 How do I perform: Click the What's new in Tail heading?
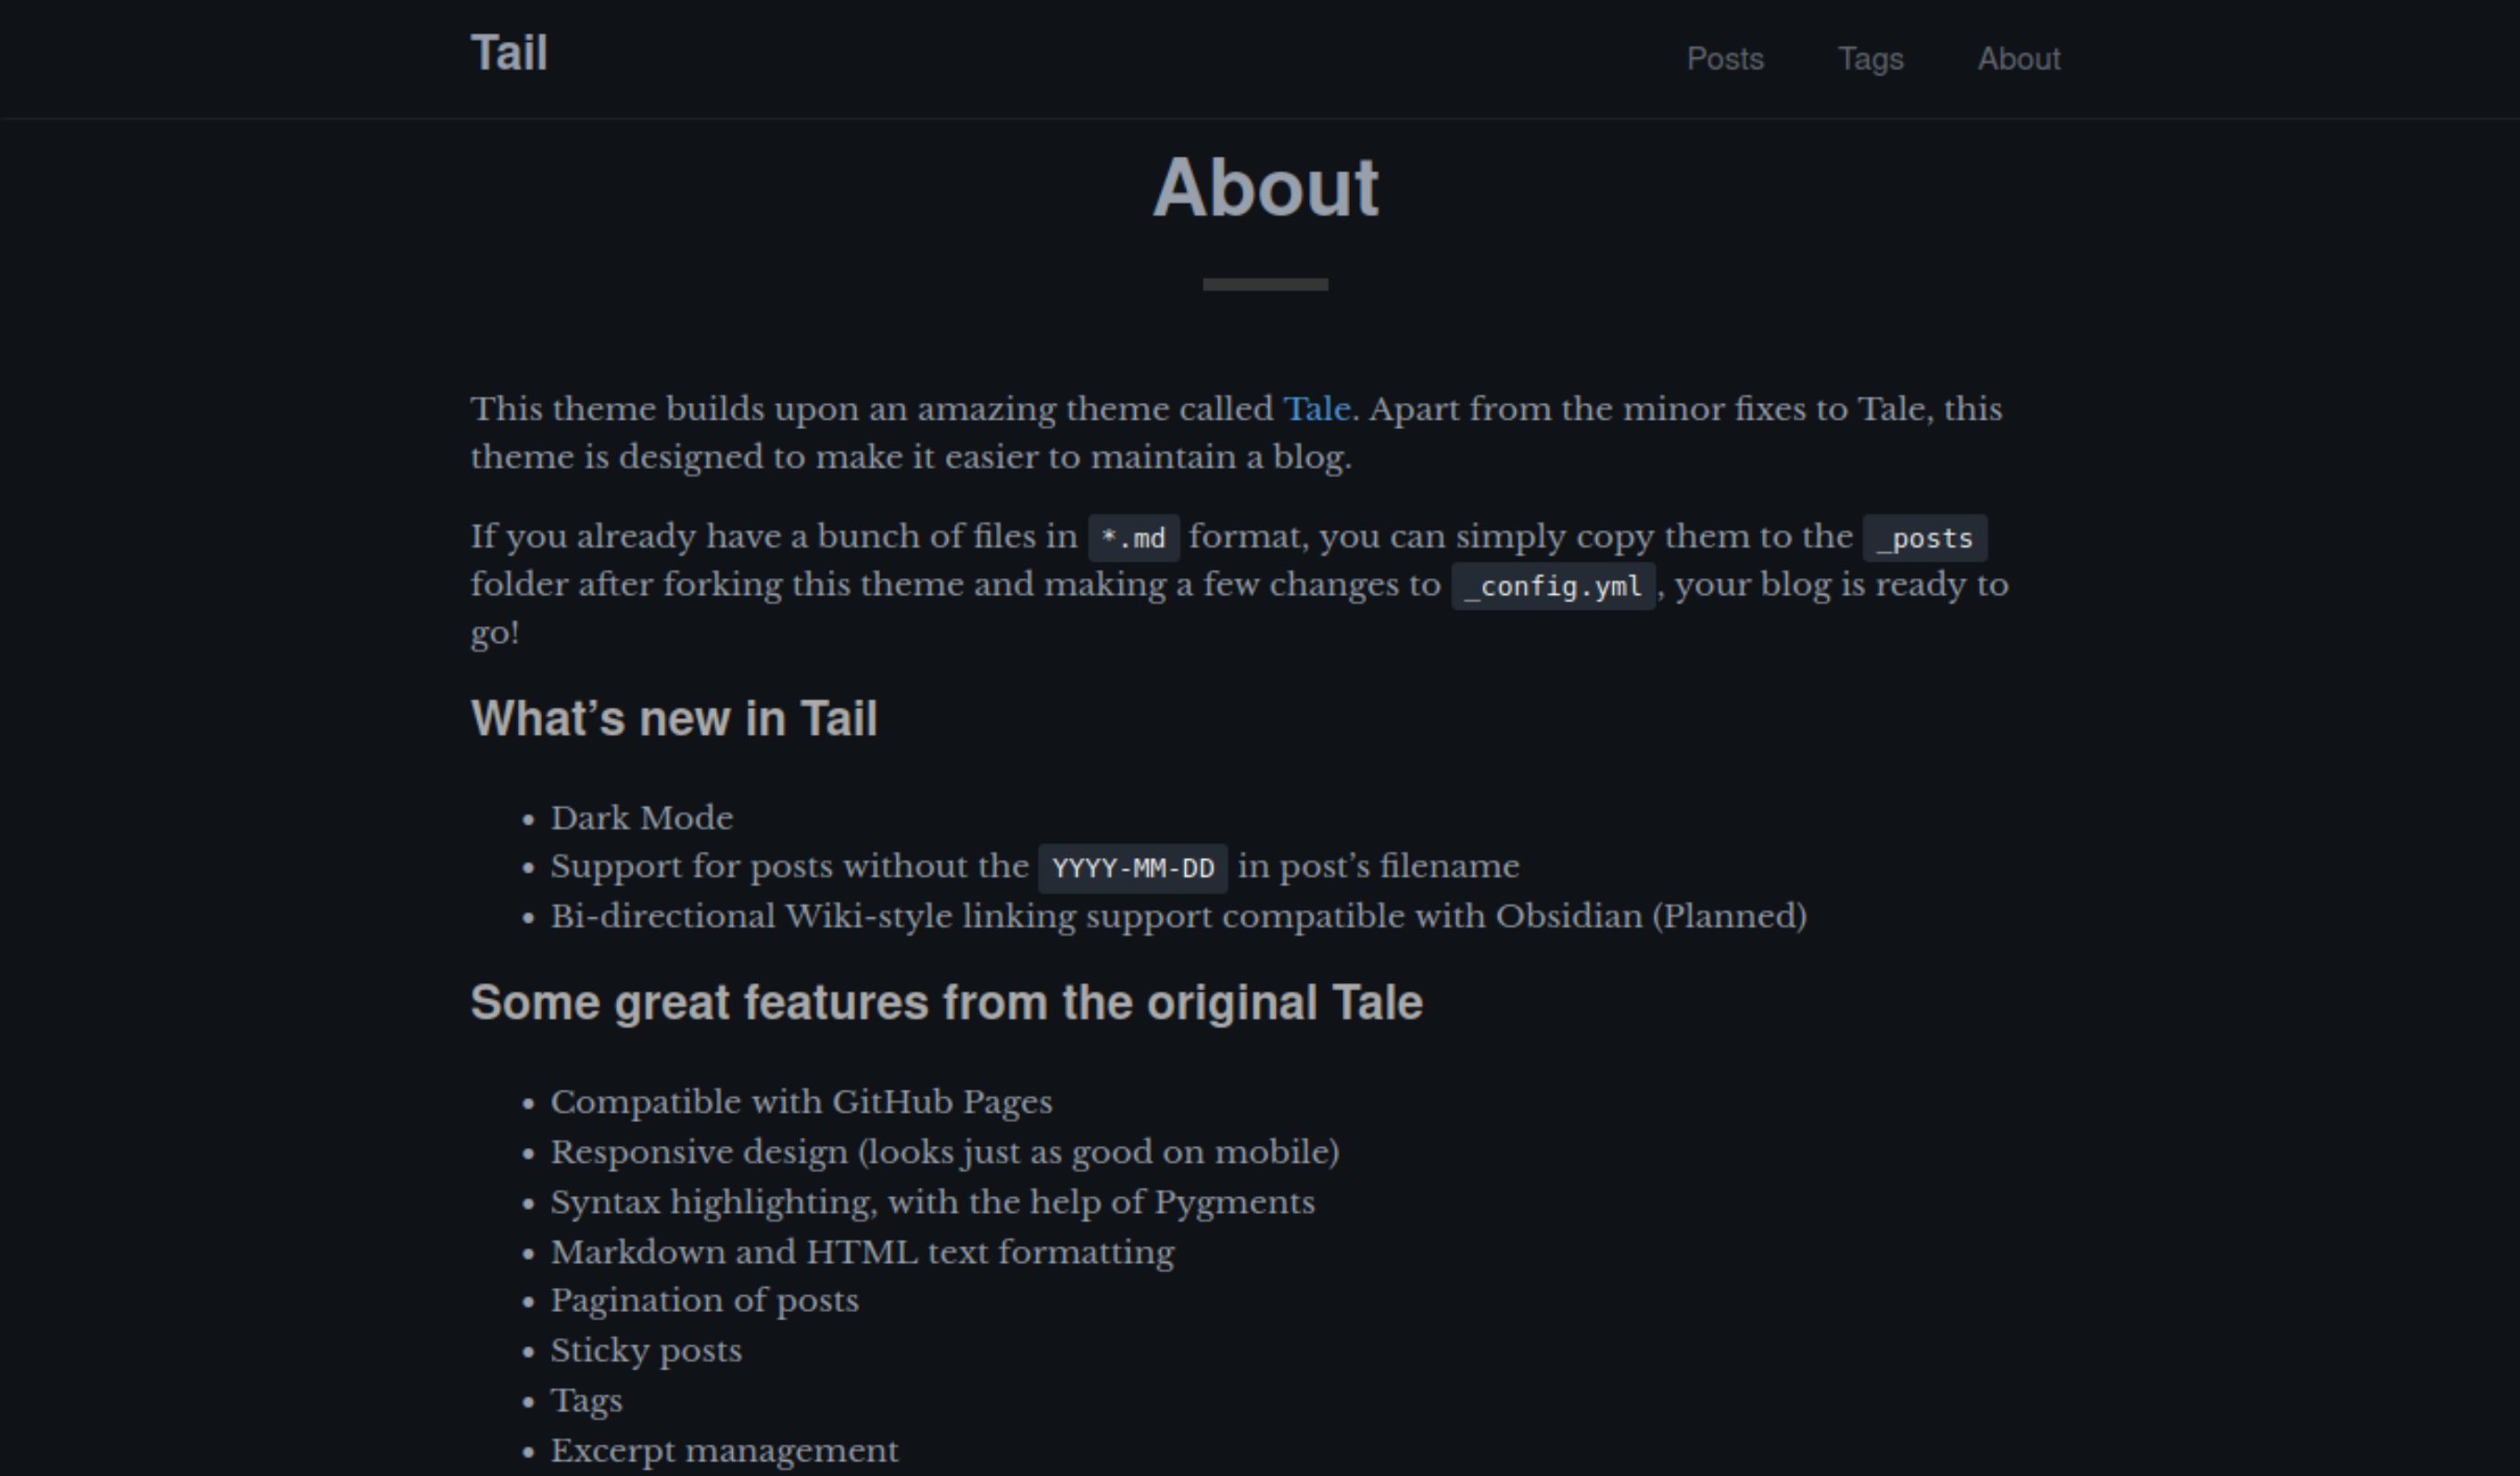pyautogui.click(x=674, y=718)
